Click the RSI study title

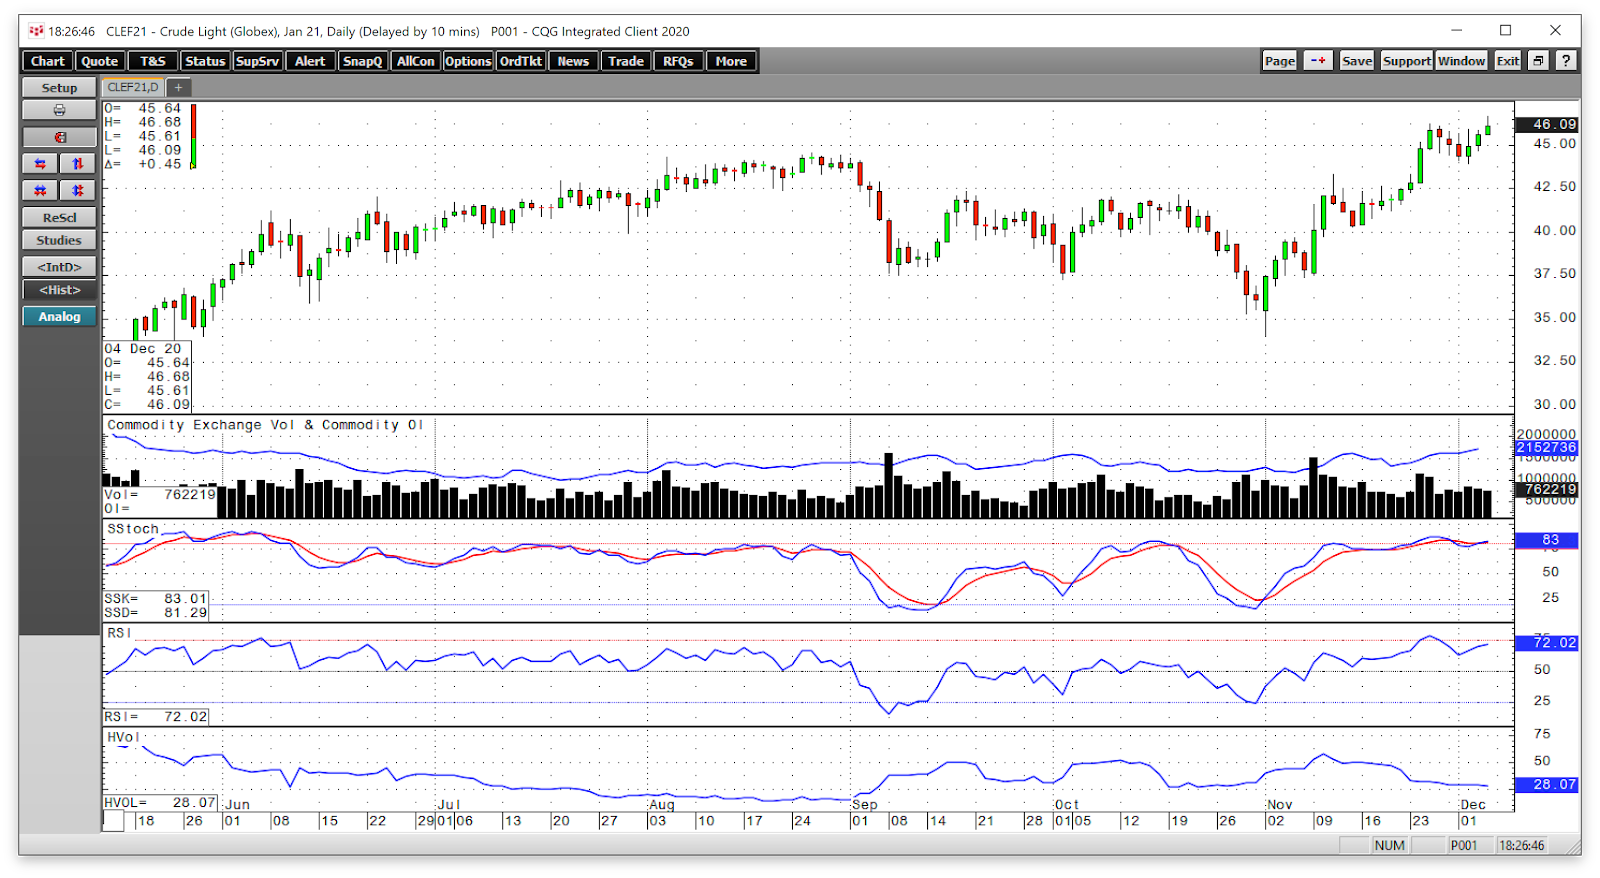click(119, 633)
